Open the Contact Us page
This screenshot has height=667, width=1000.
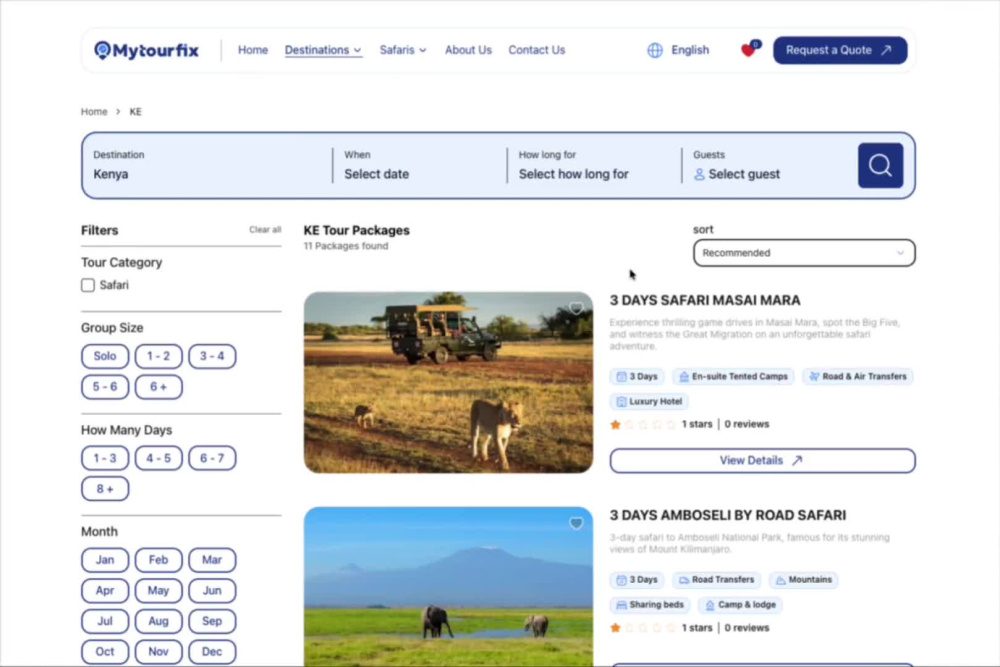536,50
